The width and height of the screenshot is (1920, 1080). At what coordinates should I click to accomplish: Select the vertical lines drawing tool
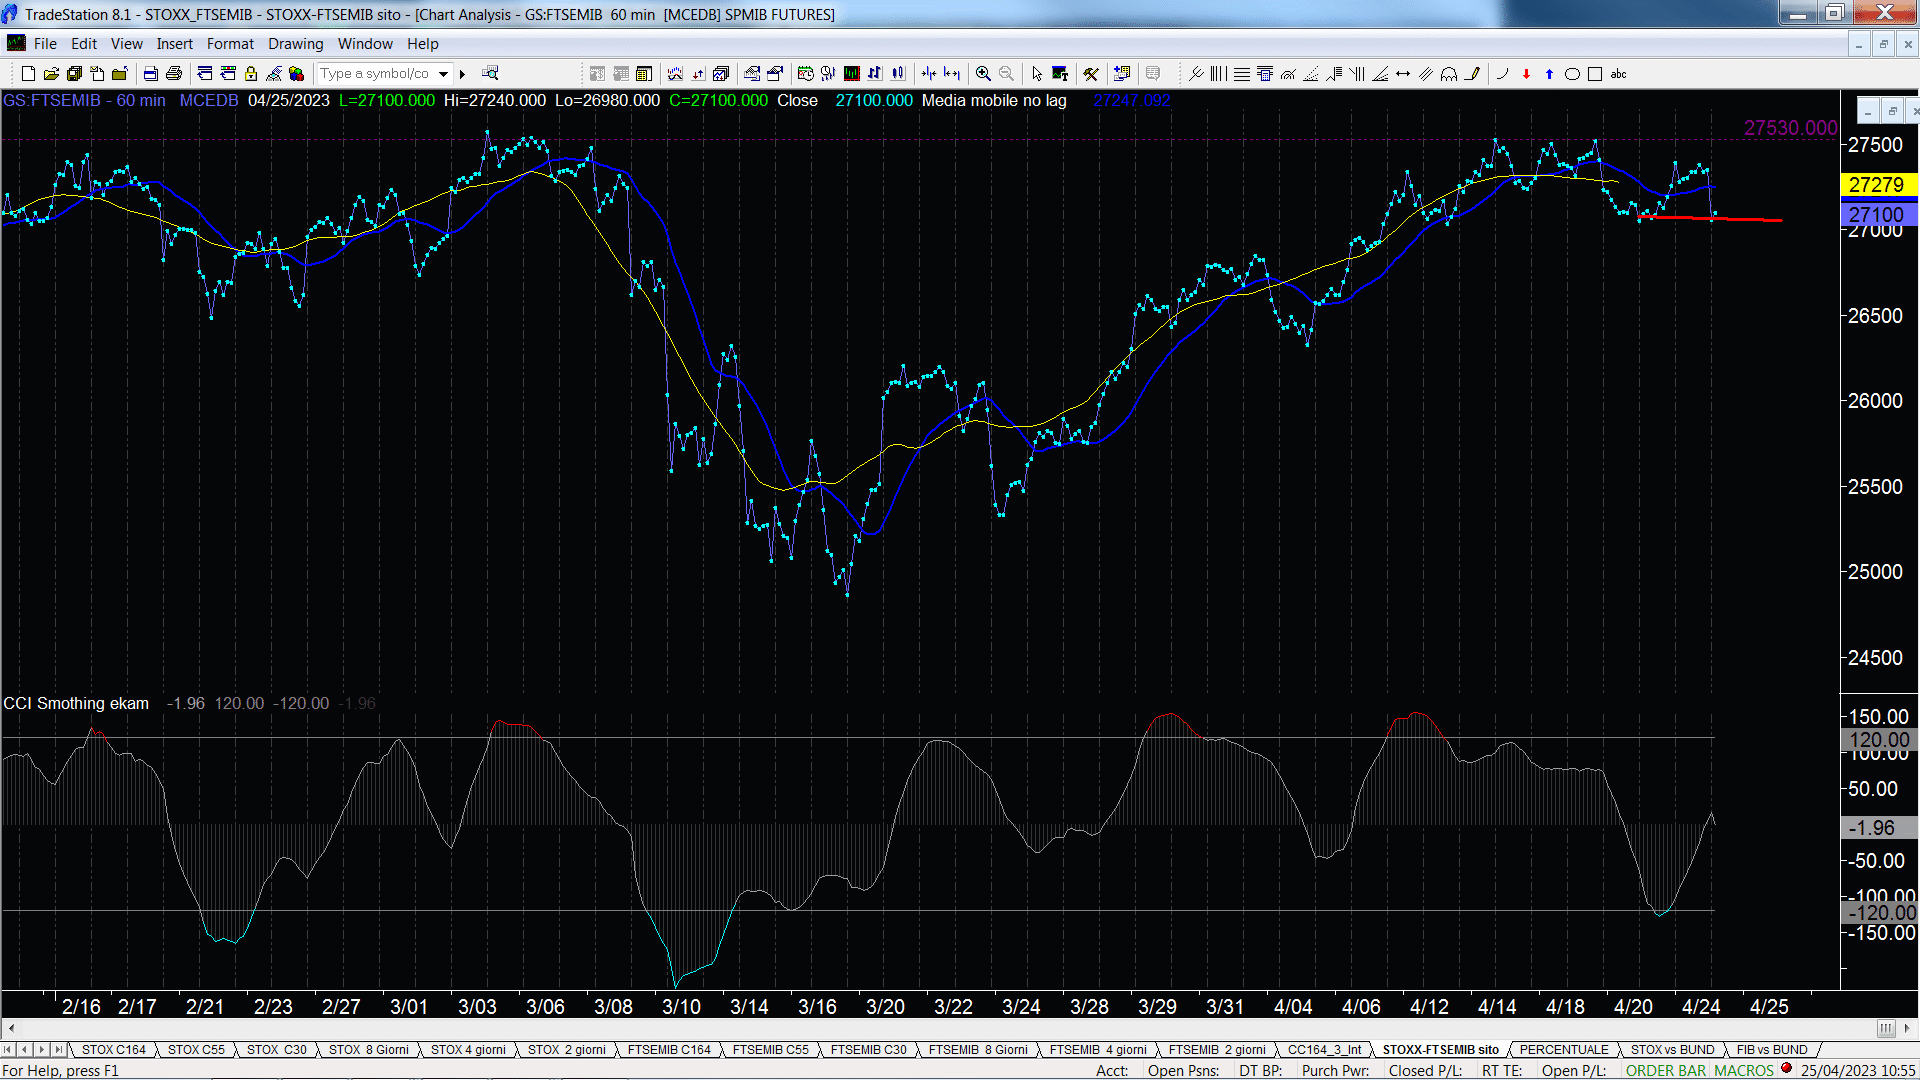click(1218, 73)
